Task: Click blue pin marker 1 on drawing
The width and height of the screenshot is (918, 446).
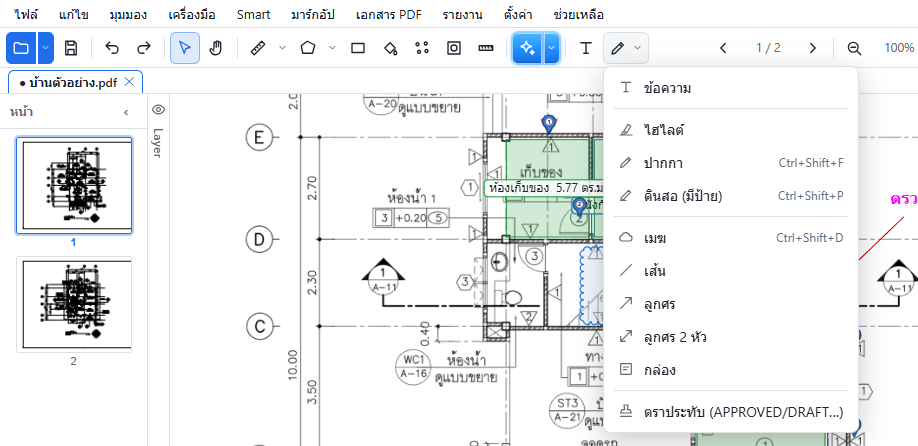Action: click(549, 123)
